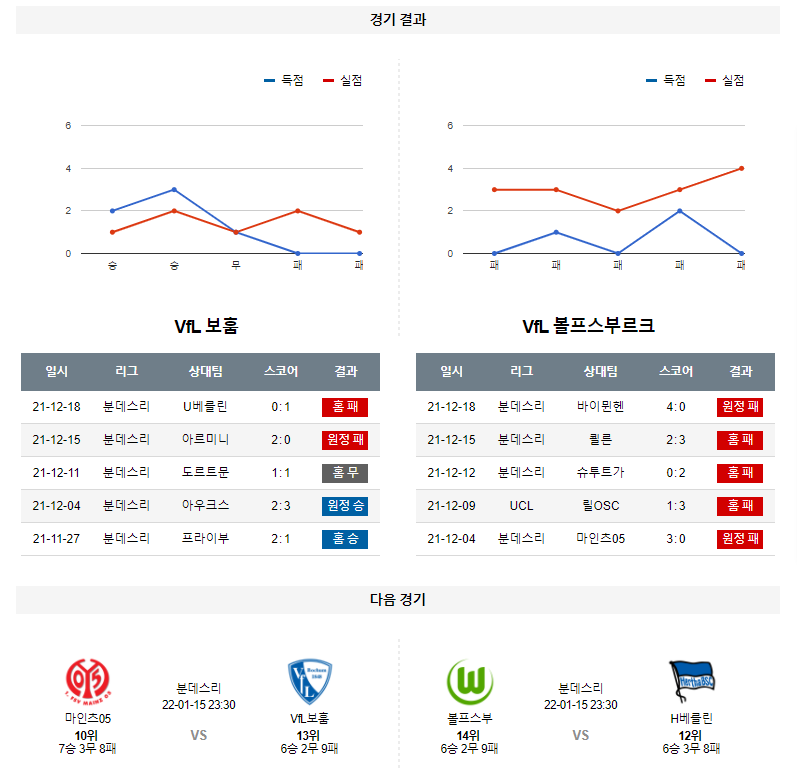Click opponent 아우크스 in Bochum table
The width and height of the screenshot is (797, 779).
[205, 506]
